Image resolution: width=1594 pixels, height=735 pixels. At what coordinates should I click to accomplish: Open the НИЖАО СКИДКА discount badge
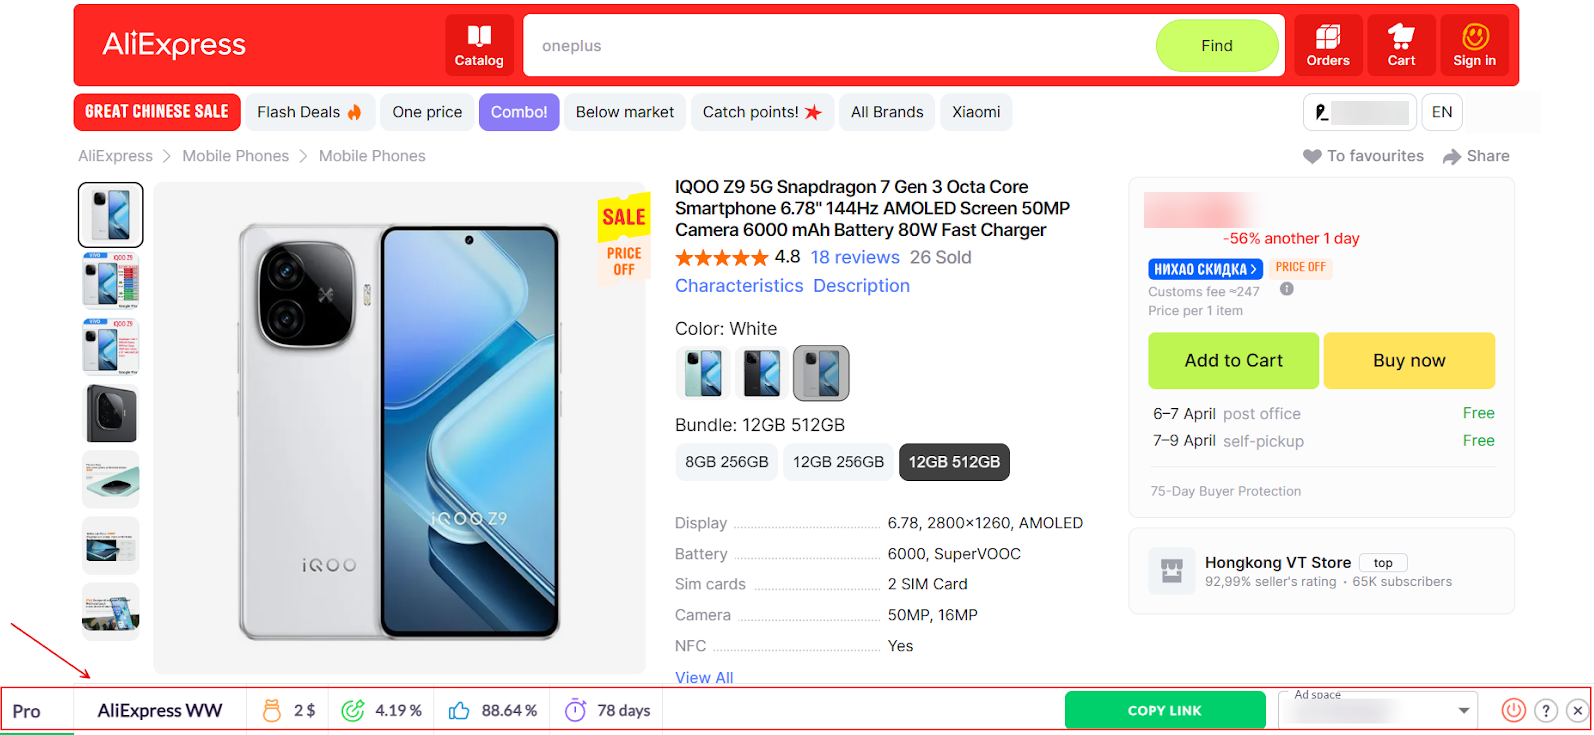[1205, 268]
